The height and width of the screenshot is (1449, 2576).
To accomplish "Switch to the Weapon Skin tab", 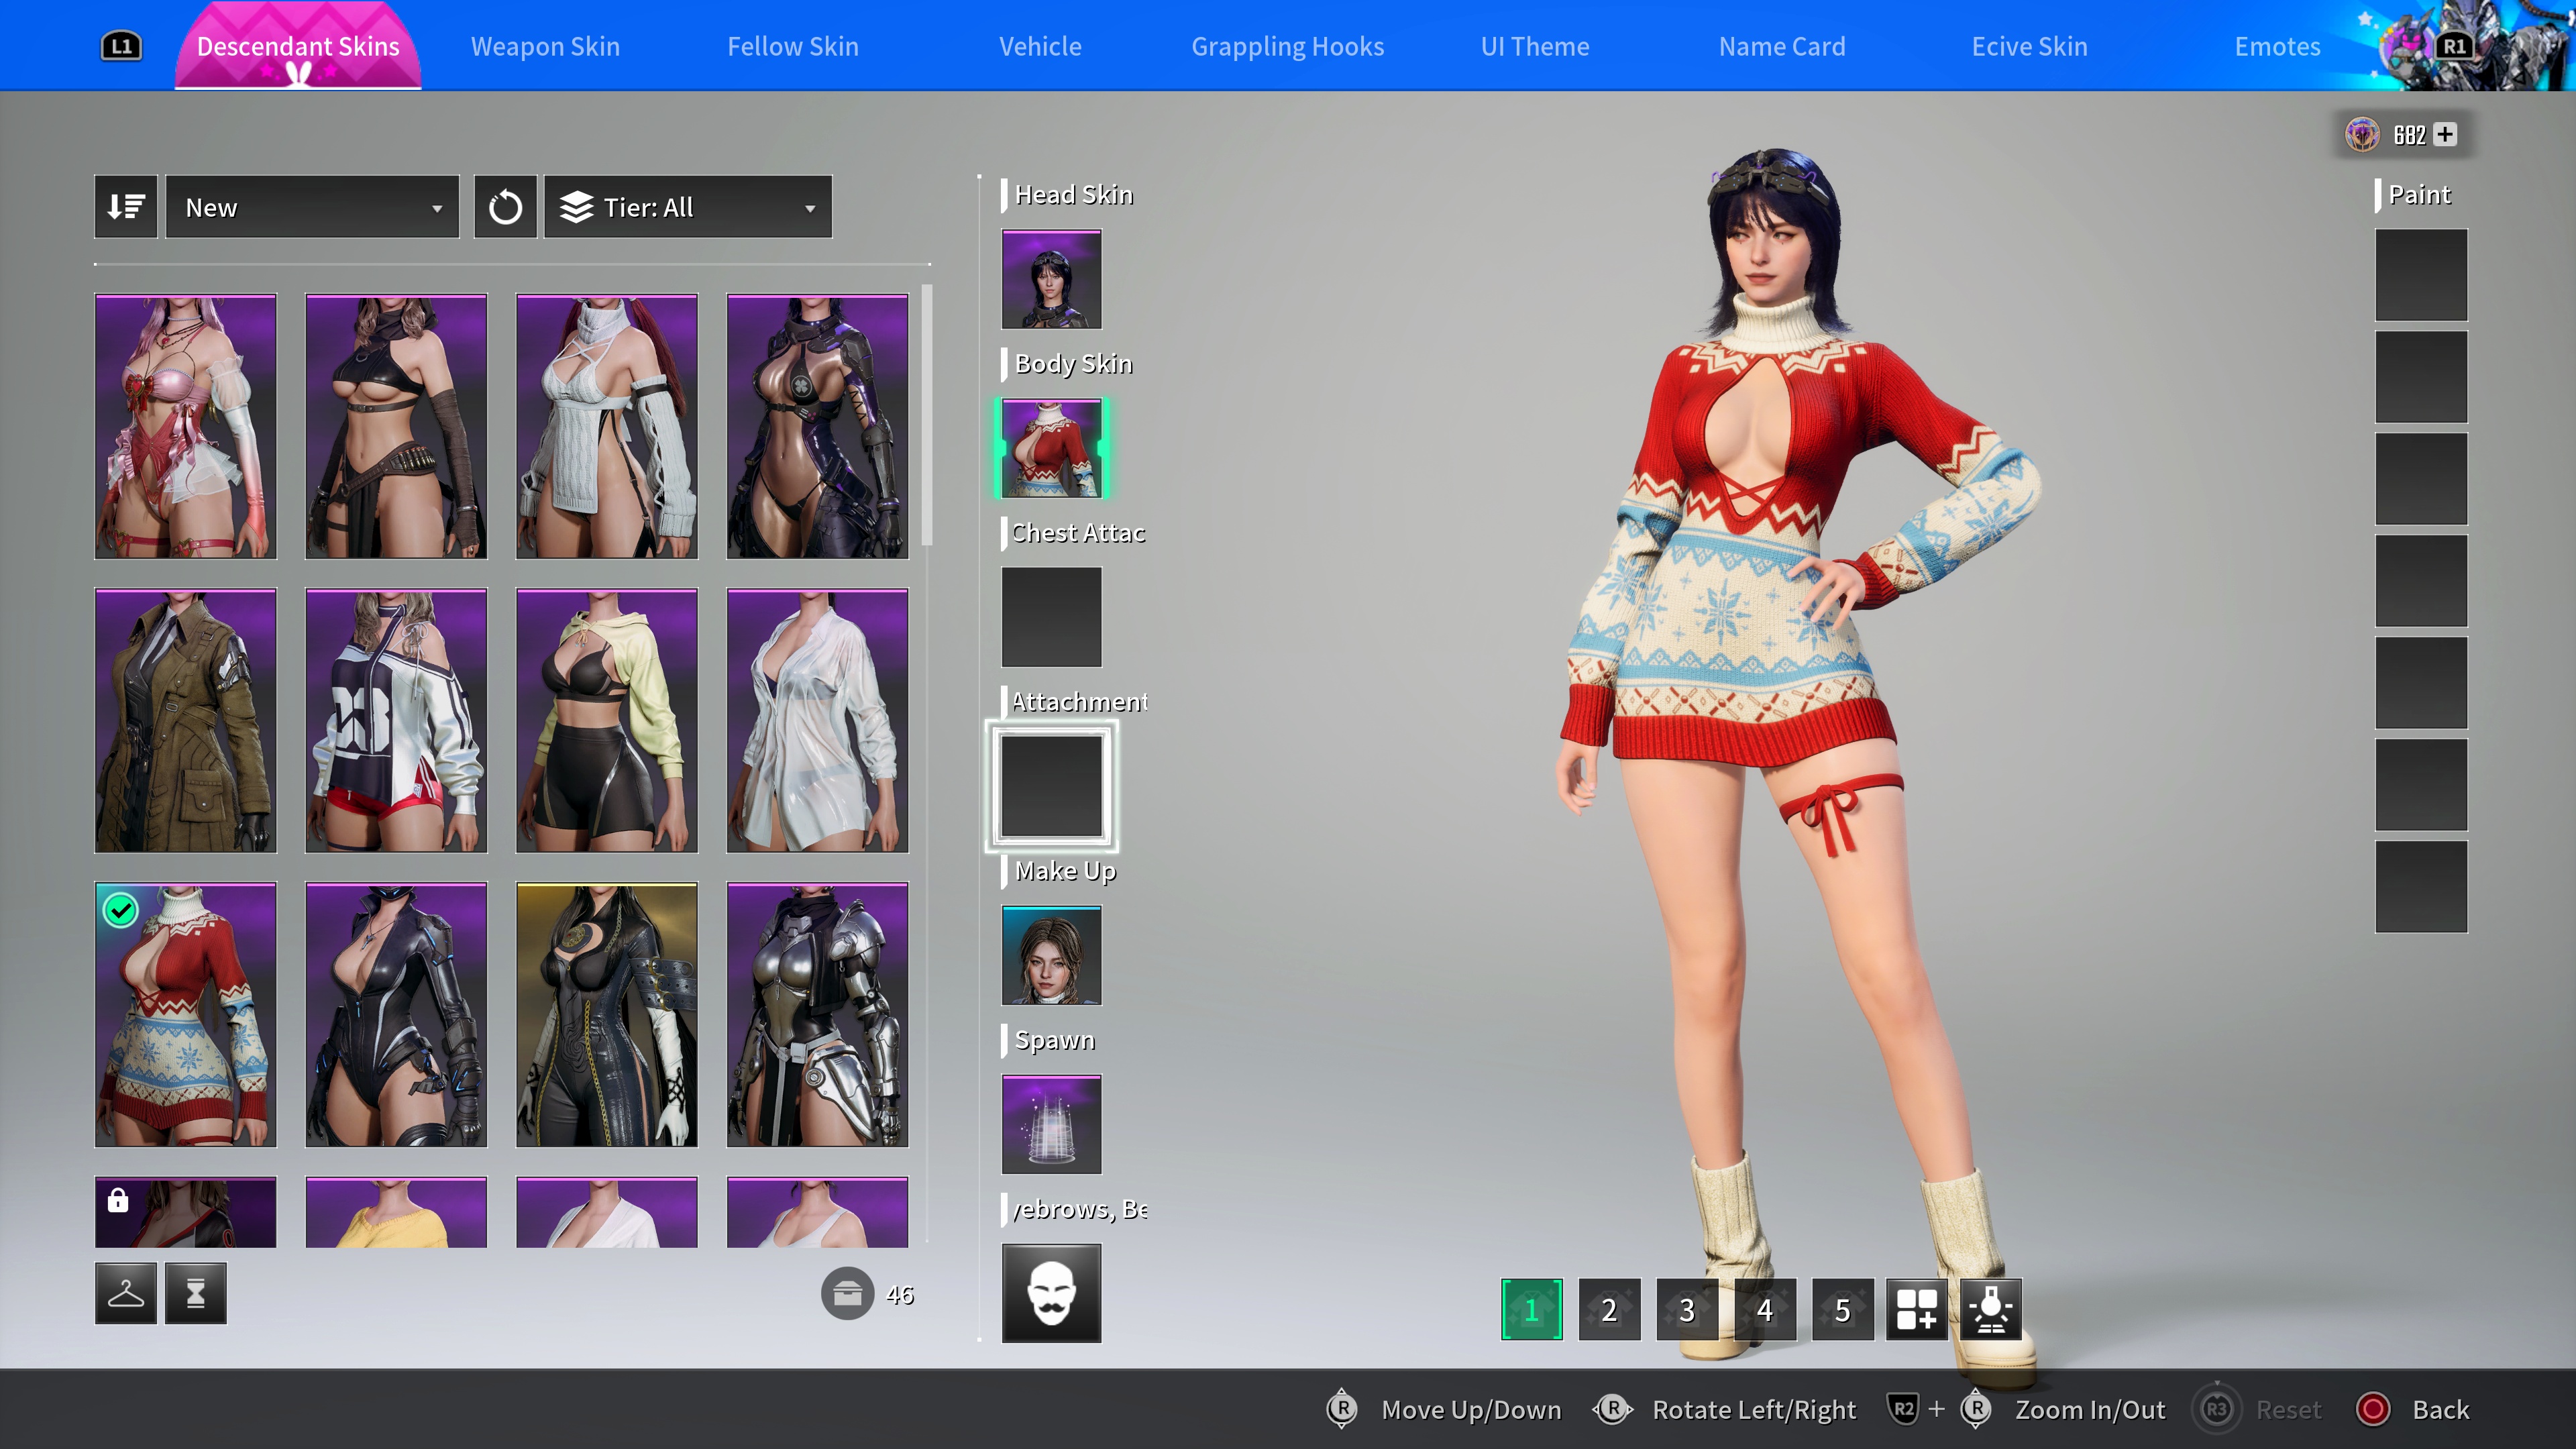I will (x=545, y=46).
